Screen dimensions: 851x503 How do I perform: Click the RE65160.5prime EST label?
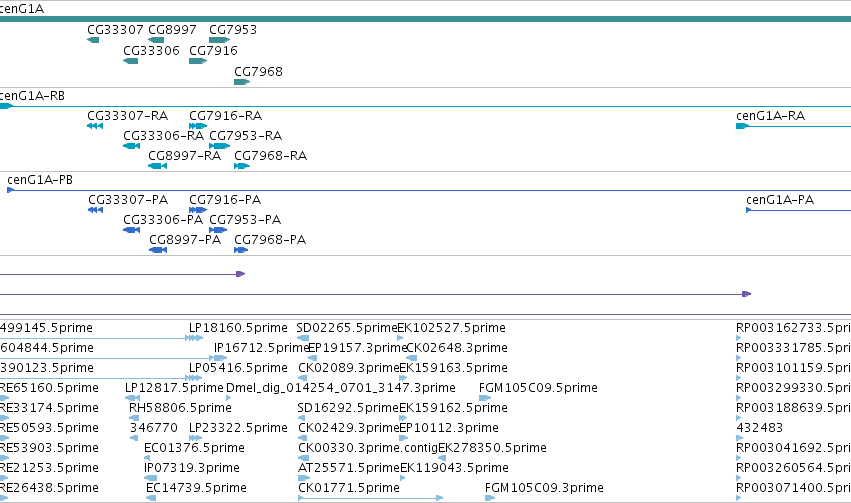(49, 388)
